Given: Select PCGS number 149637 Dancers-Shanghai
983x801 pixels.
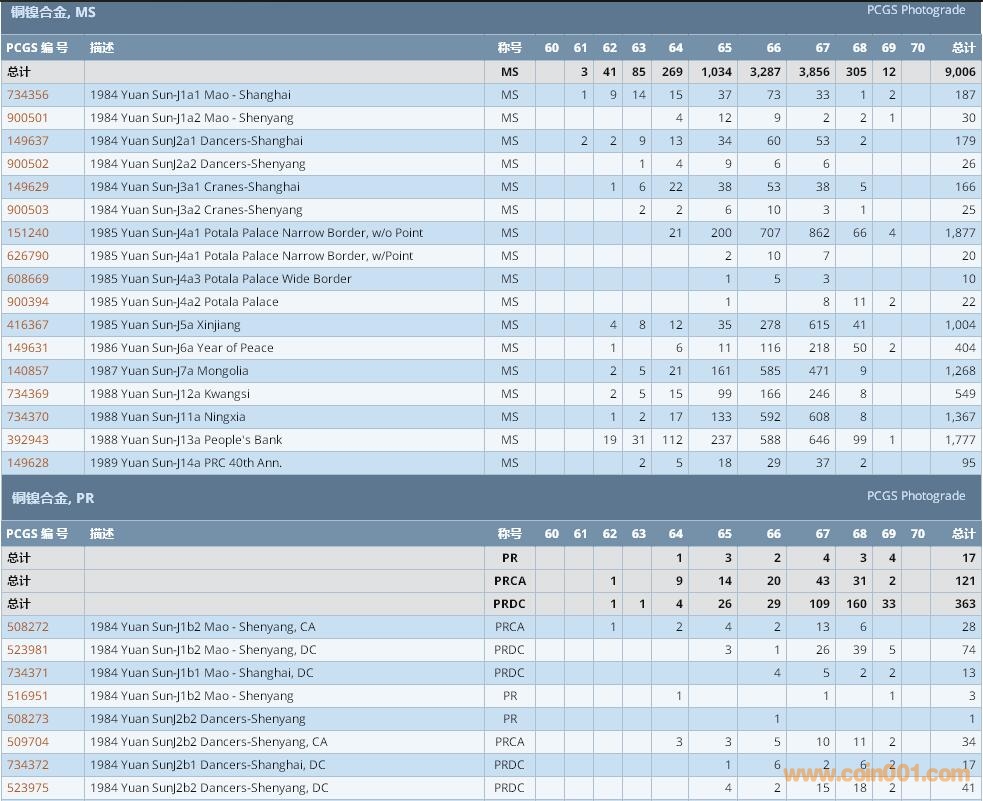Looking at the screenshot, I should pyautogui.click(x=28, y=141).
